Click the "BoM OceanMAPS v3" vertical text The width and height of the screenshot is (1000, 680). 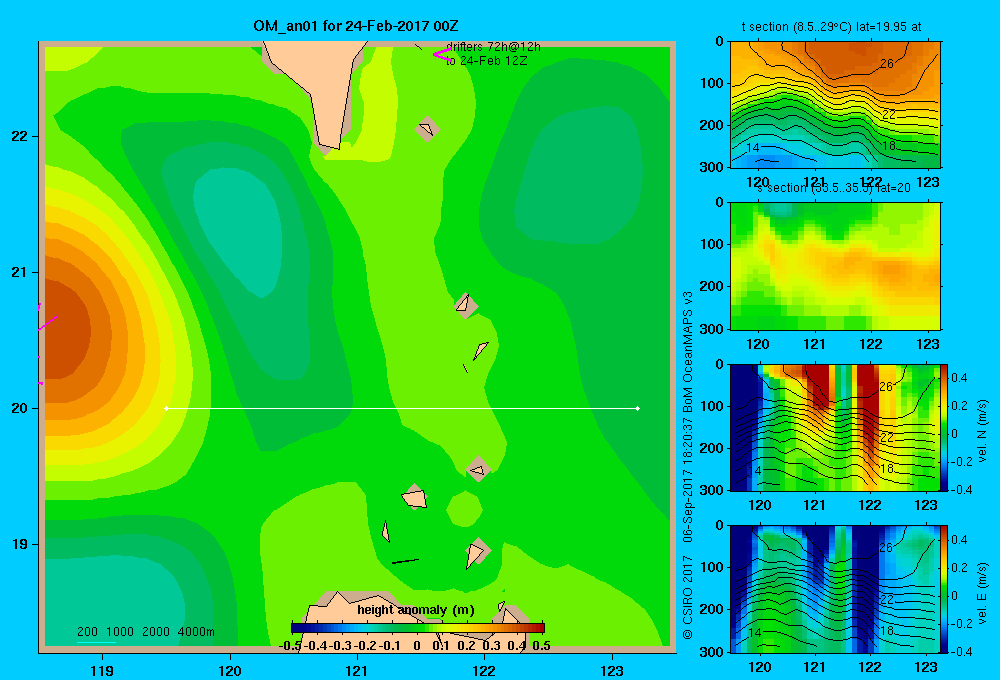(688, 352)
